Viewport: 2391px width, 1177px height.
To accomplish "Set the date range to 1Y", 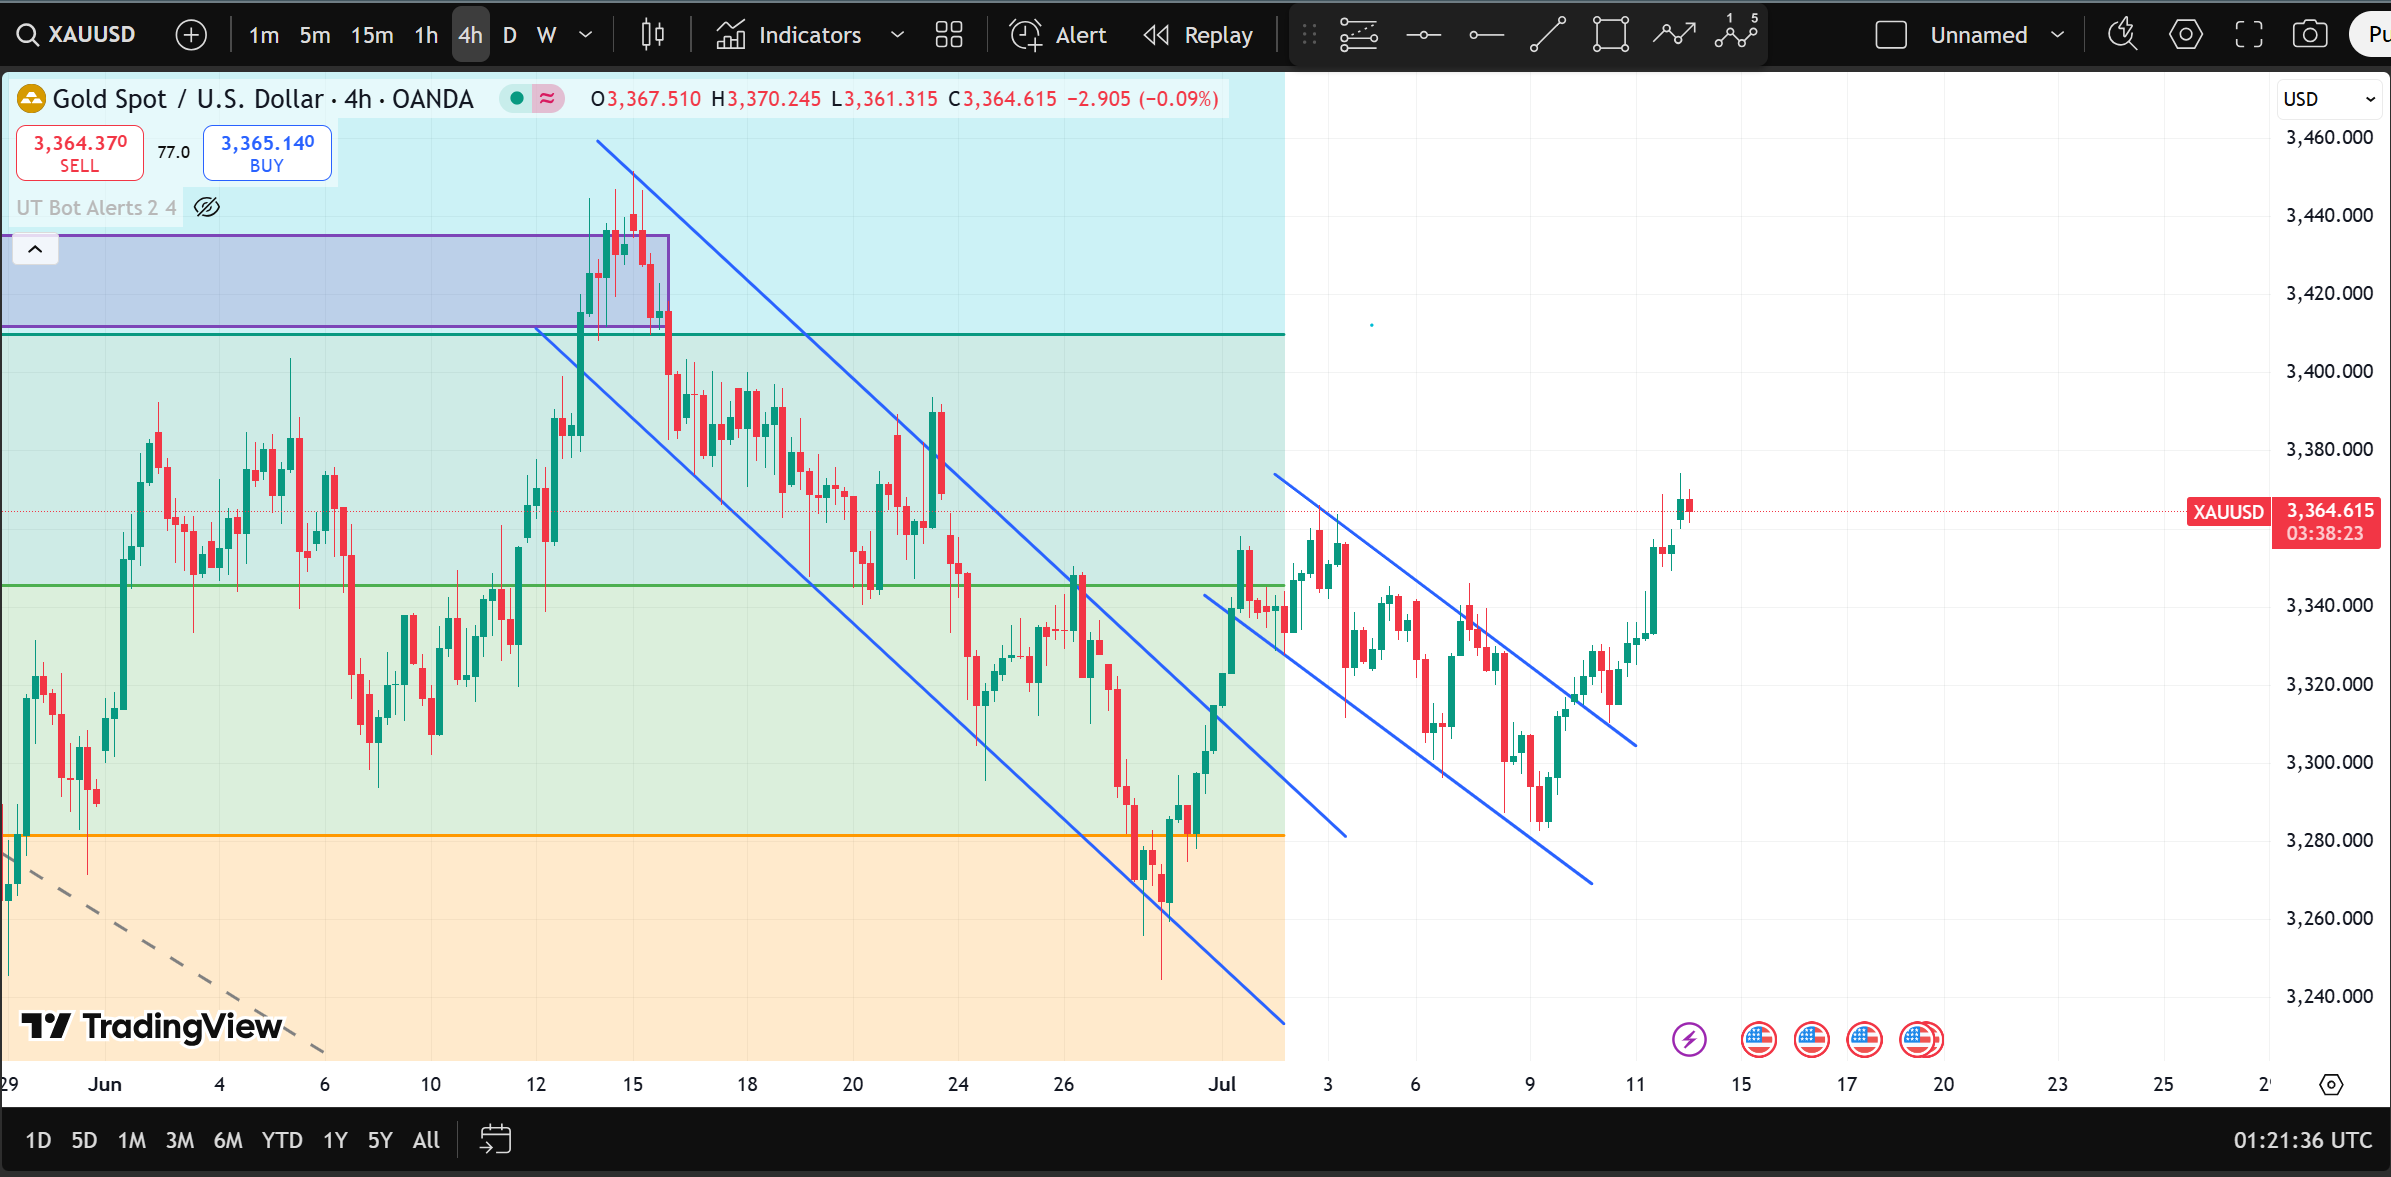I will point(335,1140).
